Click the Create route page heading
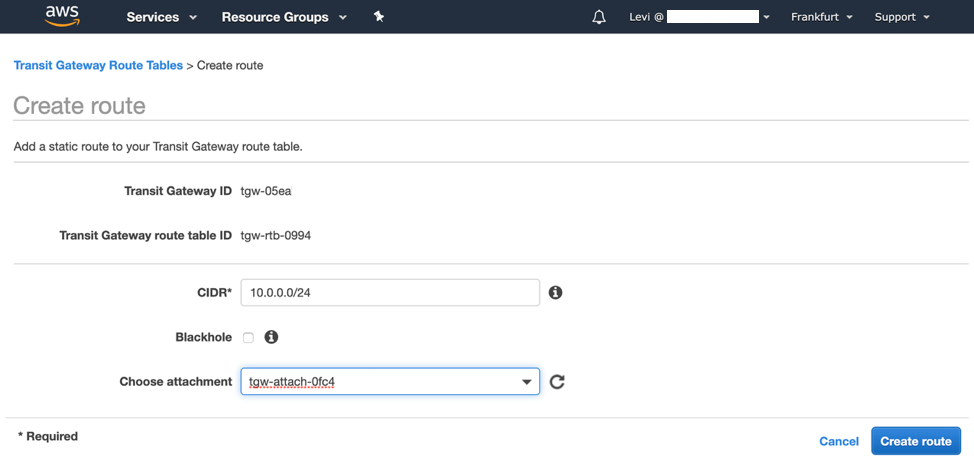Viewport: 974px width, 472px height. point(80,106)
